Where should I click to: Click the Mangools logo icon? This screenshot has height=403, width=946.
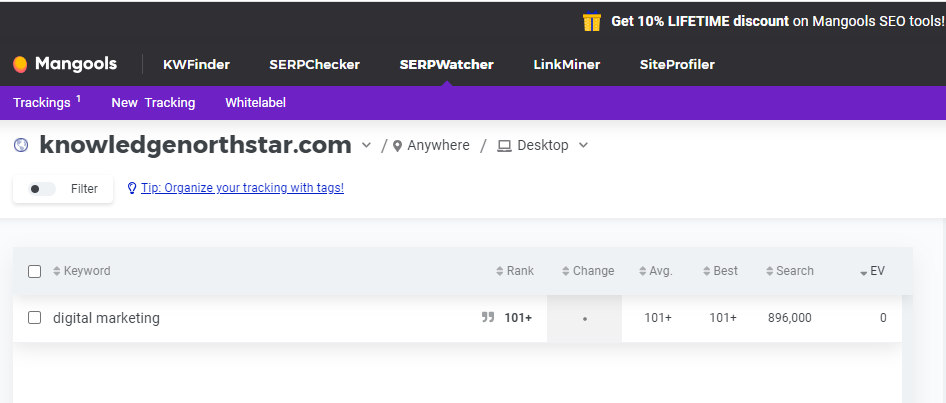[x=20, y=64]
